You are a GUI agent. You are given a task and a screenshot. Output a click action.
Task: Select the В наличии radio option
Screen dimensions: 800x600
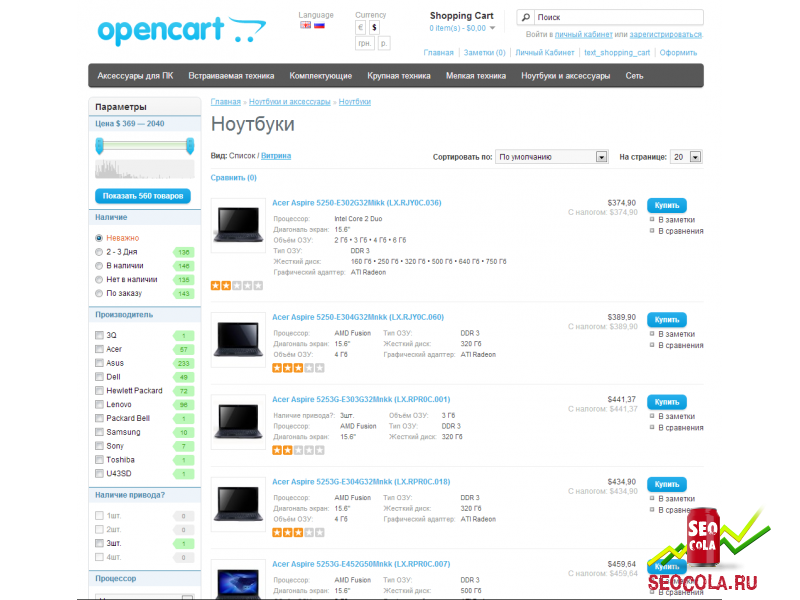(99, 266)
